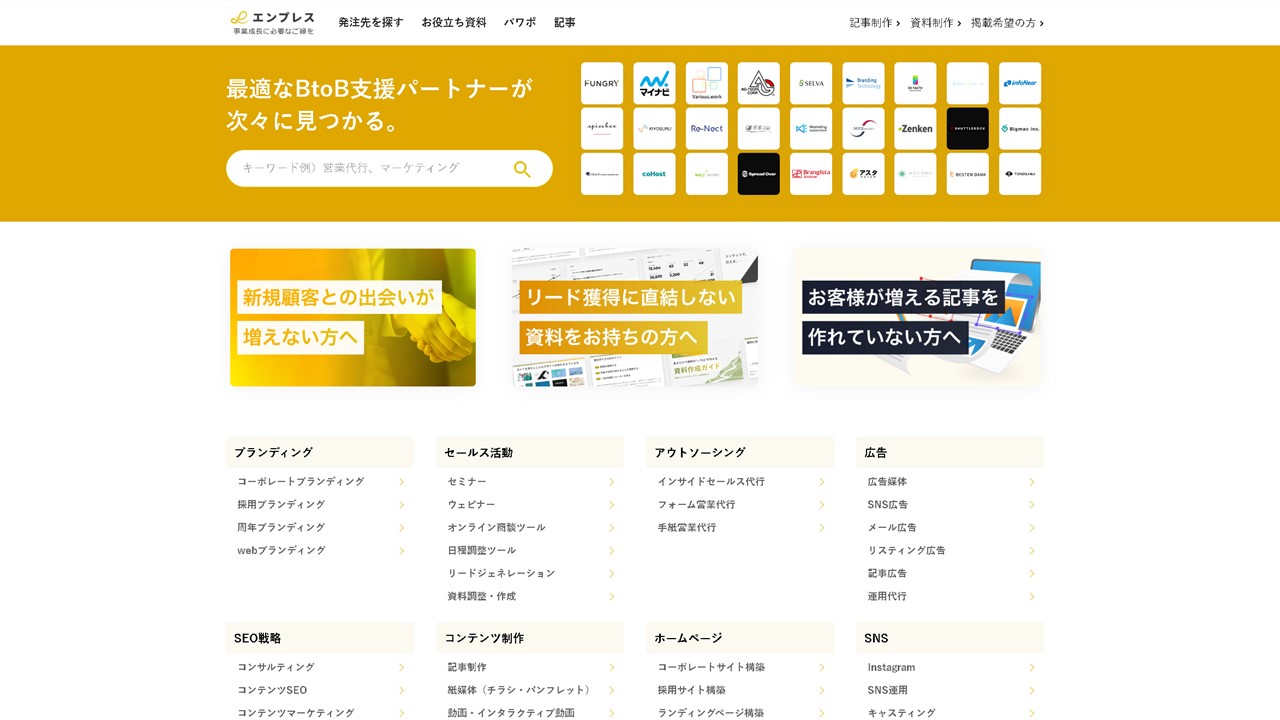Open the 発注先を探す navigation menu
Screen dimensions: 1280x720
370,22
